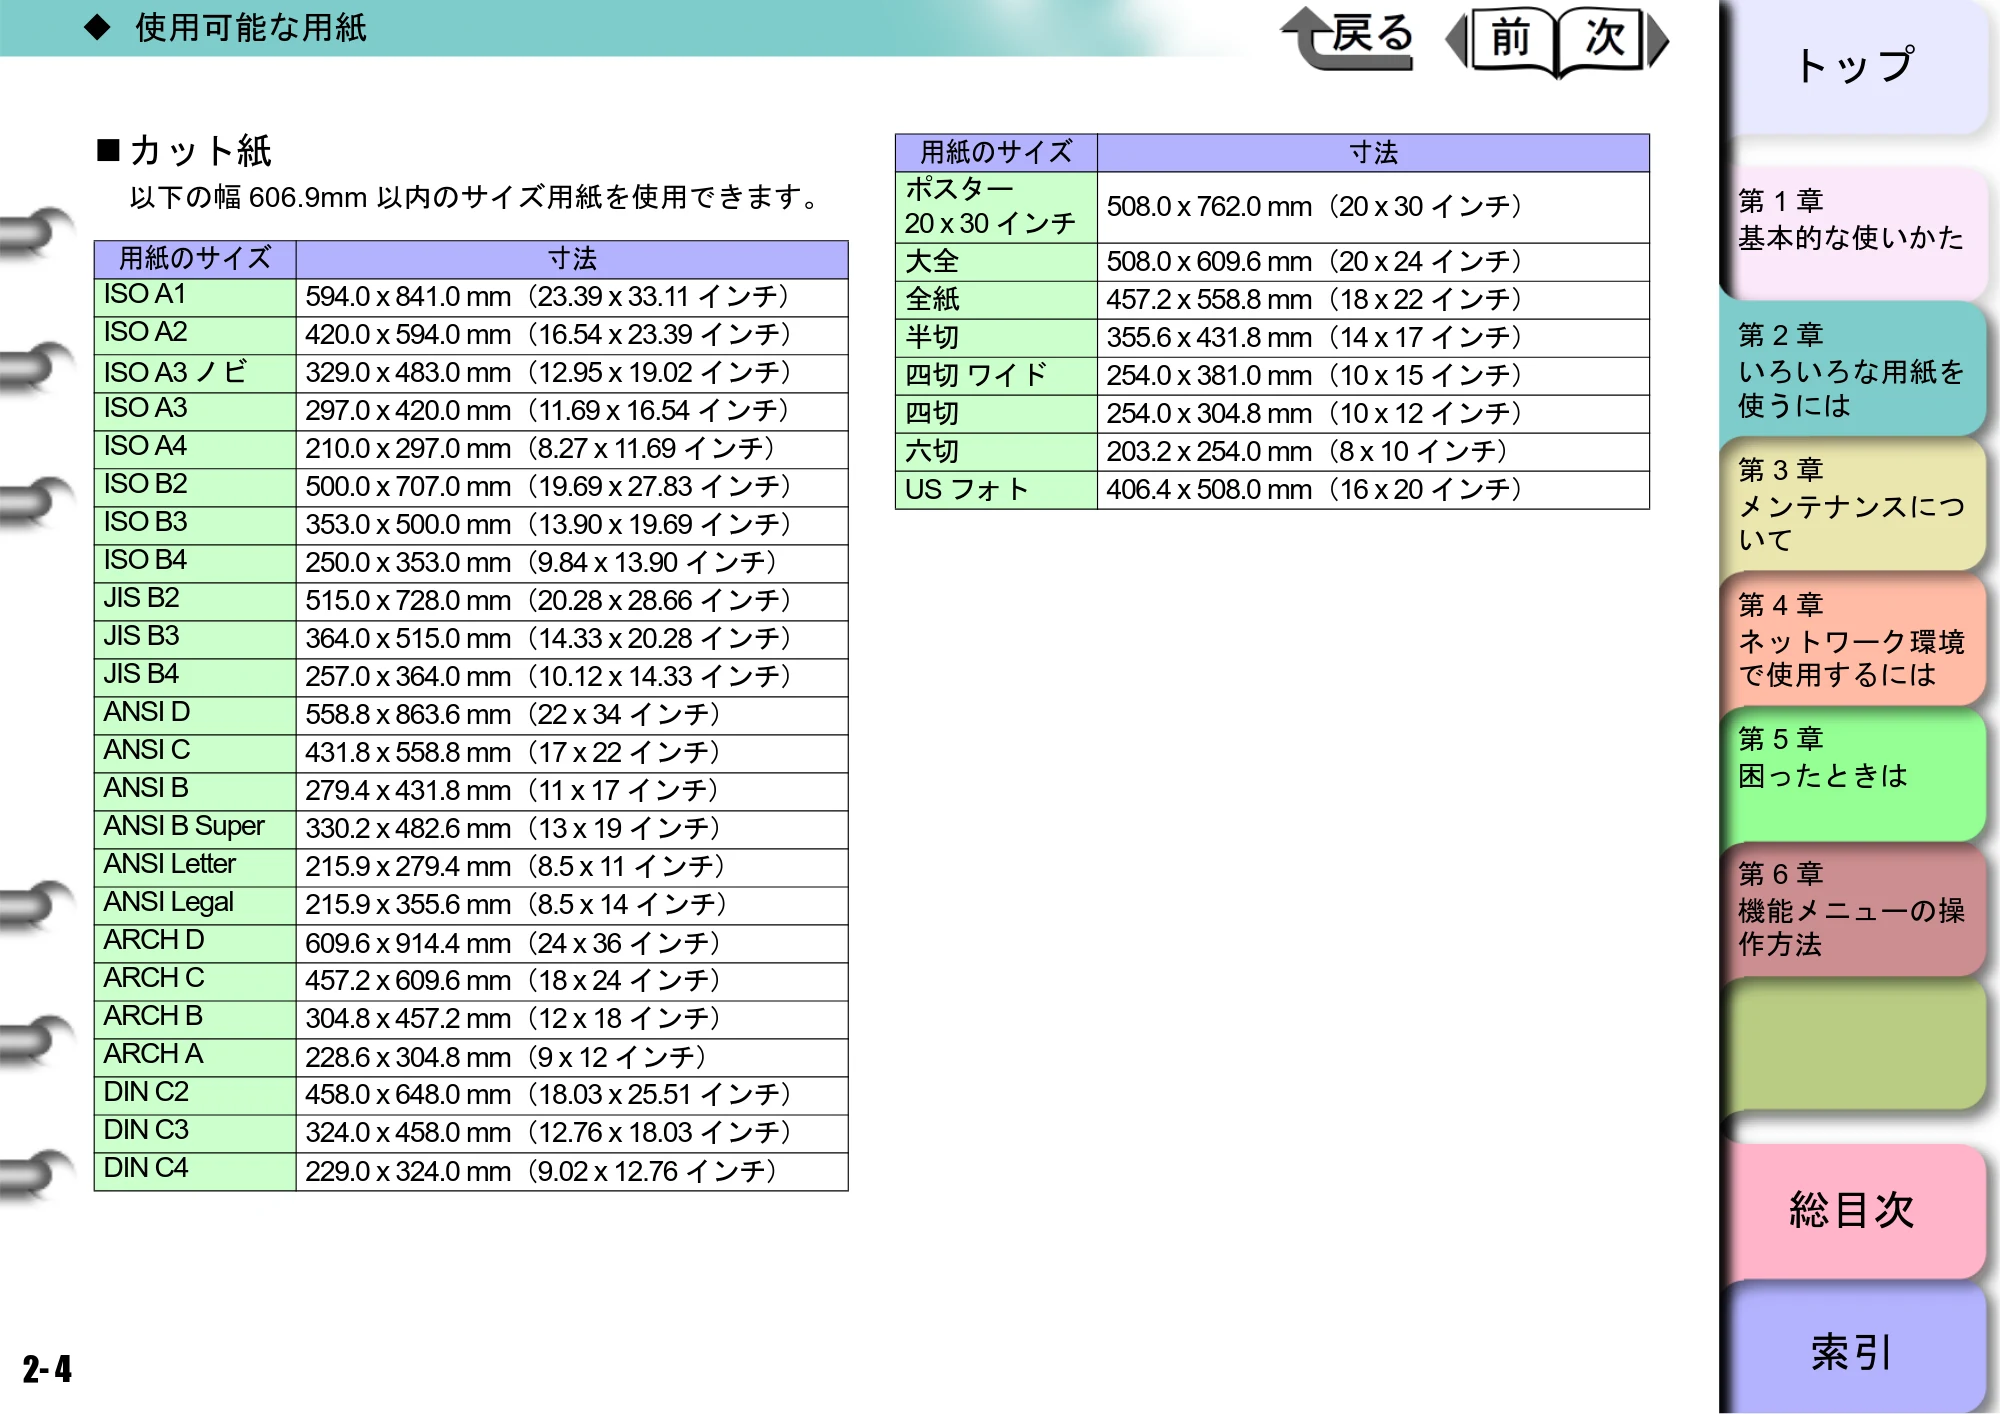Click the DIN C4 size cell

pyautogui.click(x=195, y=1171)
